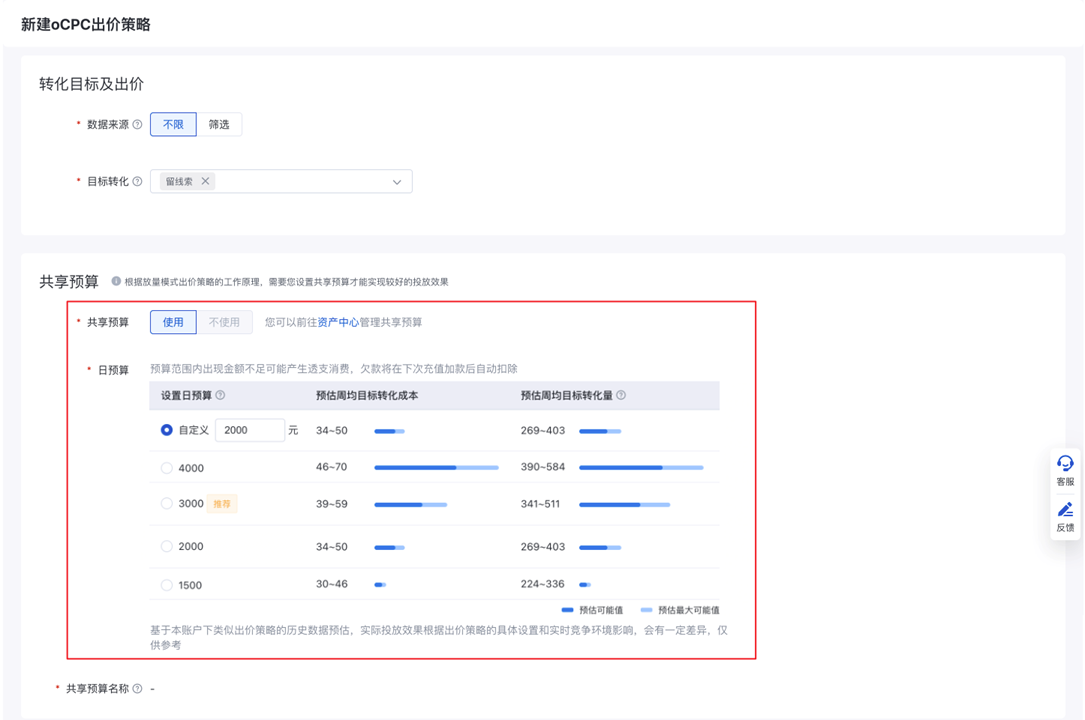1085x720 pixels.
Task: Click the 4000 row conversion cost bar
Action: pyautogui.click(x=436, y=468)
